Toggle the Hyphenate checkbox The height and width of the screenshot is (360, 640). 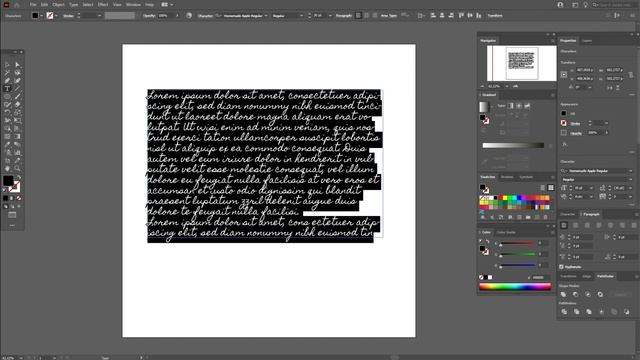click(x=562, y=267)
